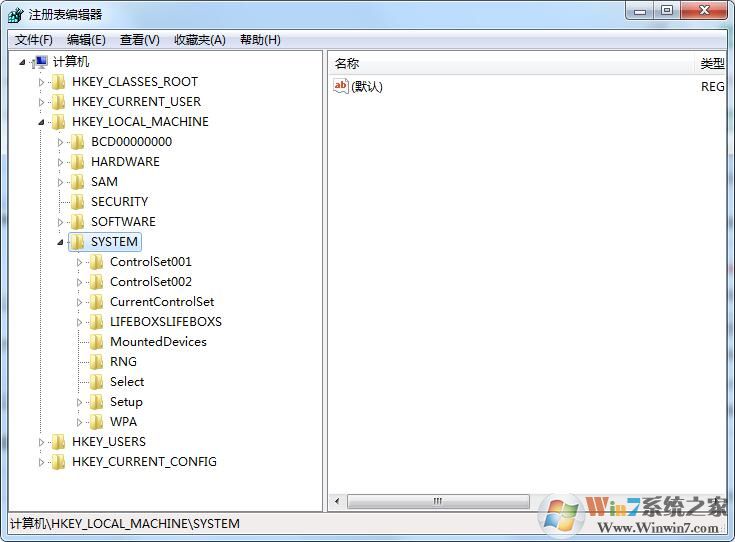Image resolution: width=735 pixels, height=542 pixels.
Task: Expand HKEY_CURRENT_USER with its arrow
Action: pos(41,102)
